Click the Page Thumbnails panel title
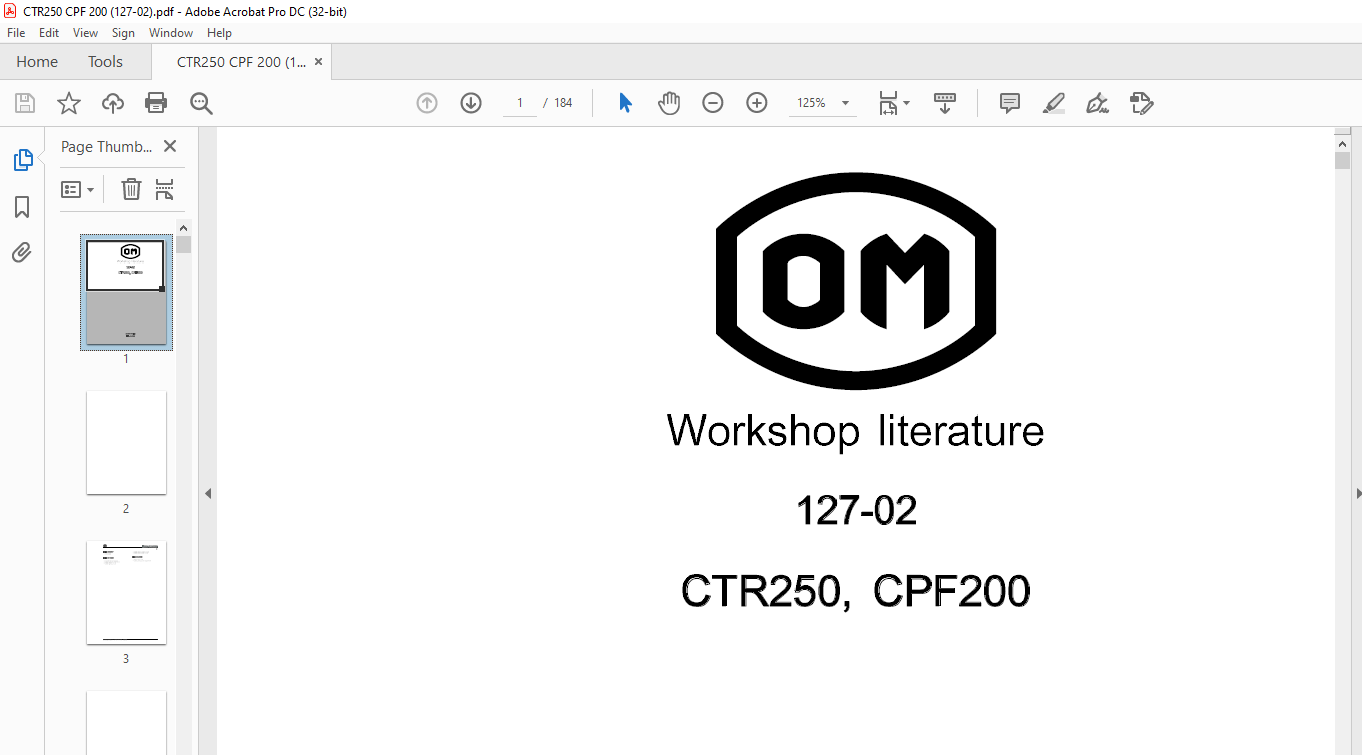The width and height of the screenshot is (1362, 755). pos(106,146)
